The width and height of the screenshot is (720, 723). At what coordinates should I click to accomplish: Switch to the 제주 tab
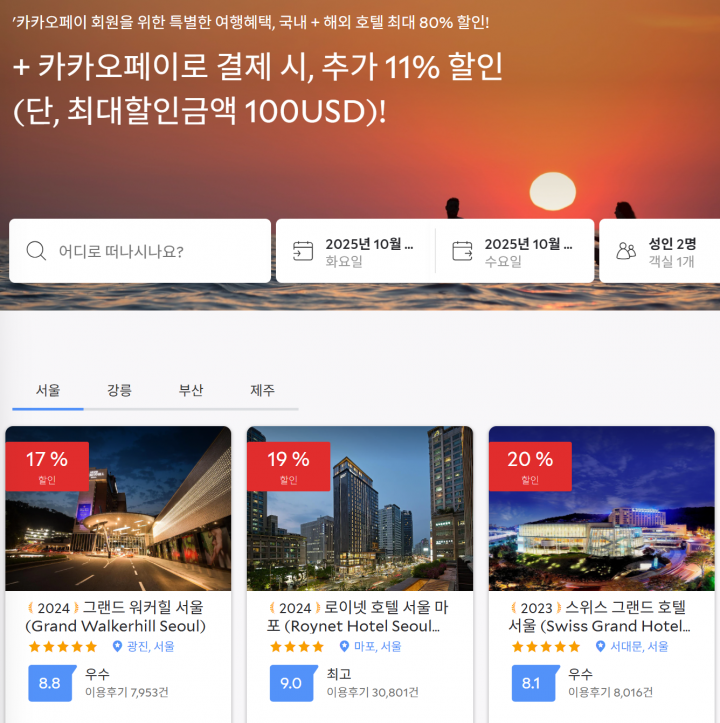coord(262,390)
